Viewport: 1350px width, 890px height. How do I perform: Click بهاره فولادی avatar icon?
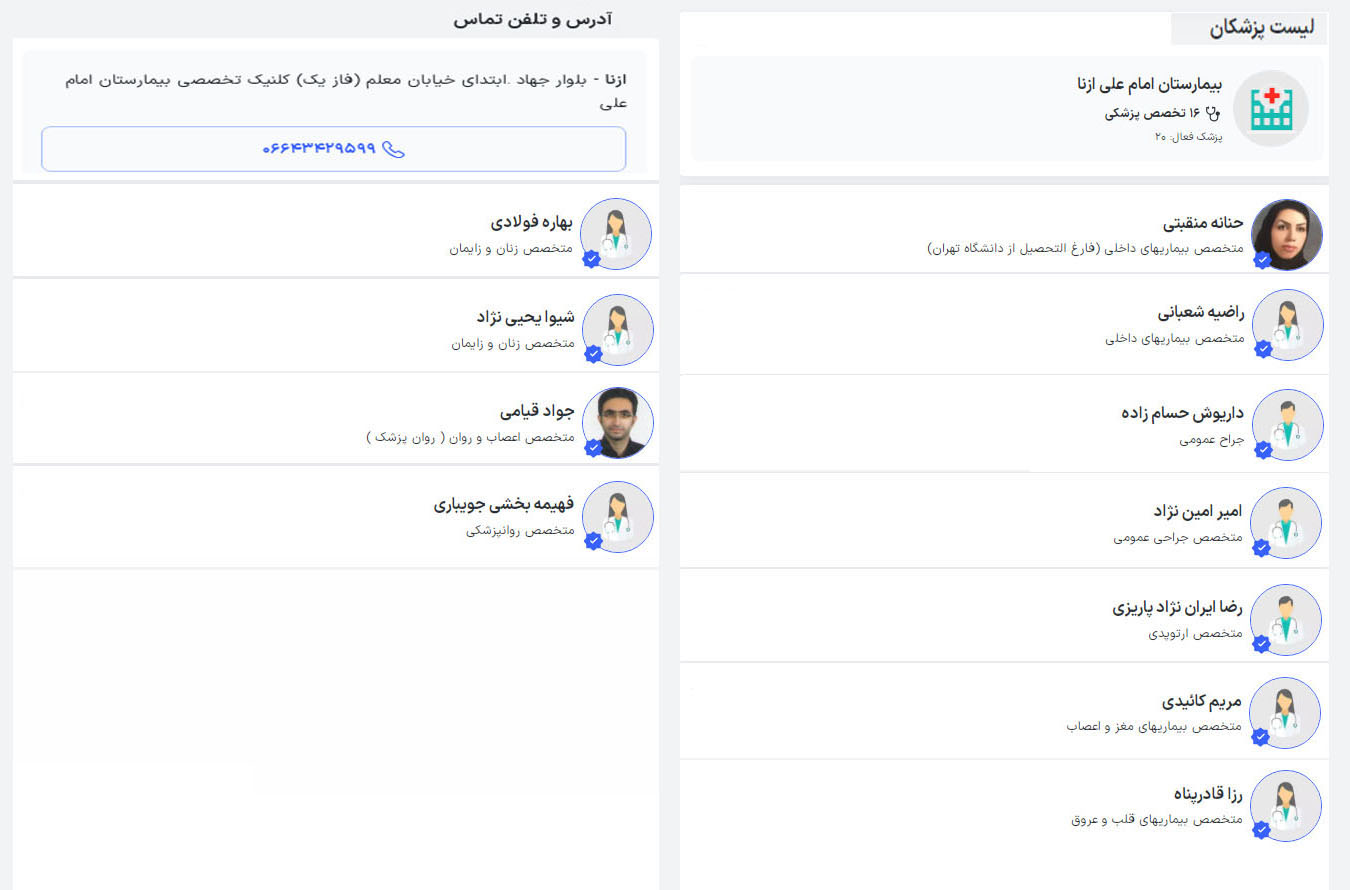tap(617, 234)
